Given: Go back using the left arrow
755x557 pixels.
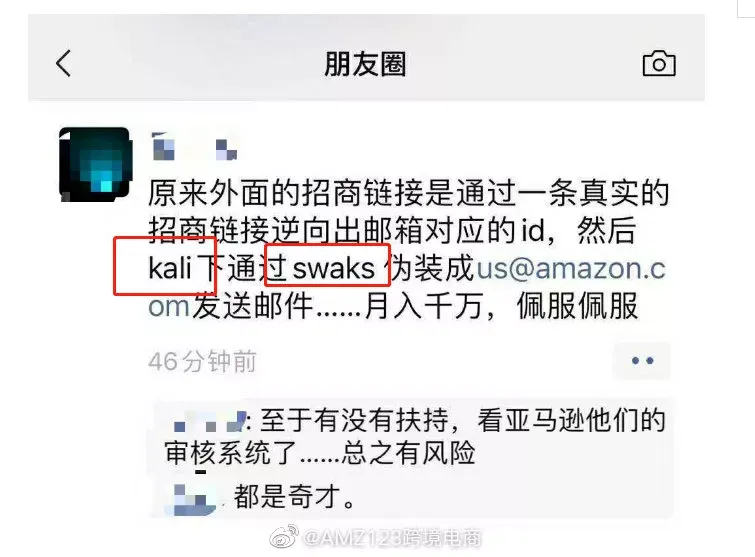Looking at the screenshot, I should pos(64,63).
